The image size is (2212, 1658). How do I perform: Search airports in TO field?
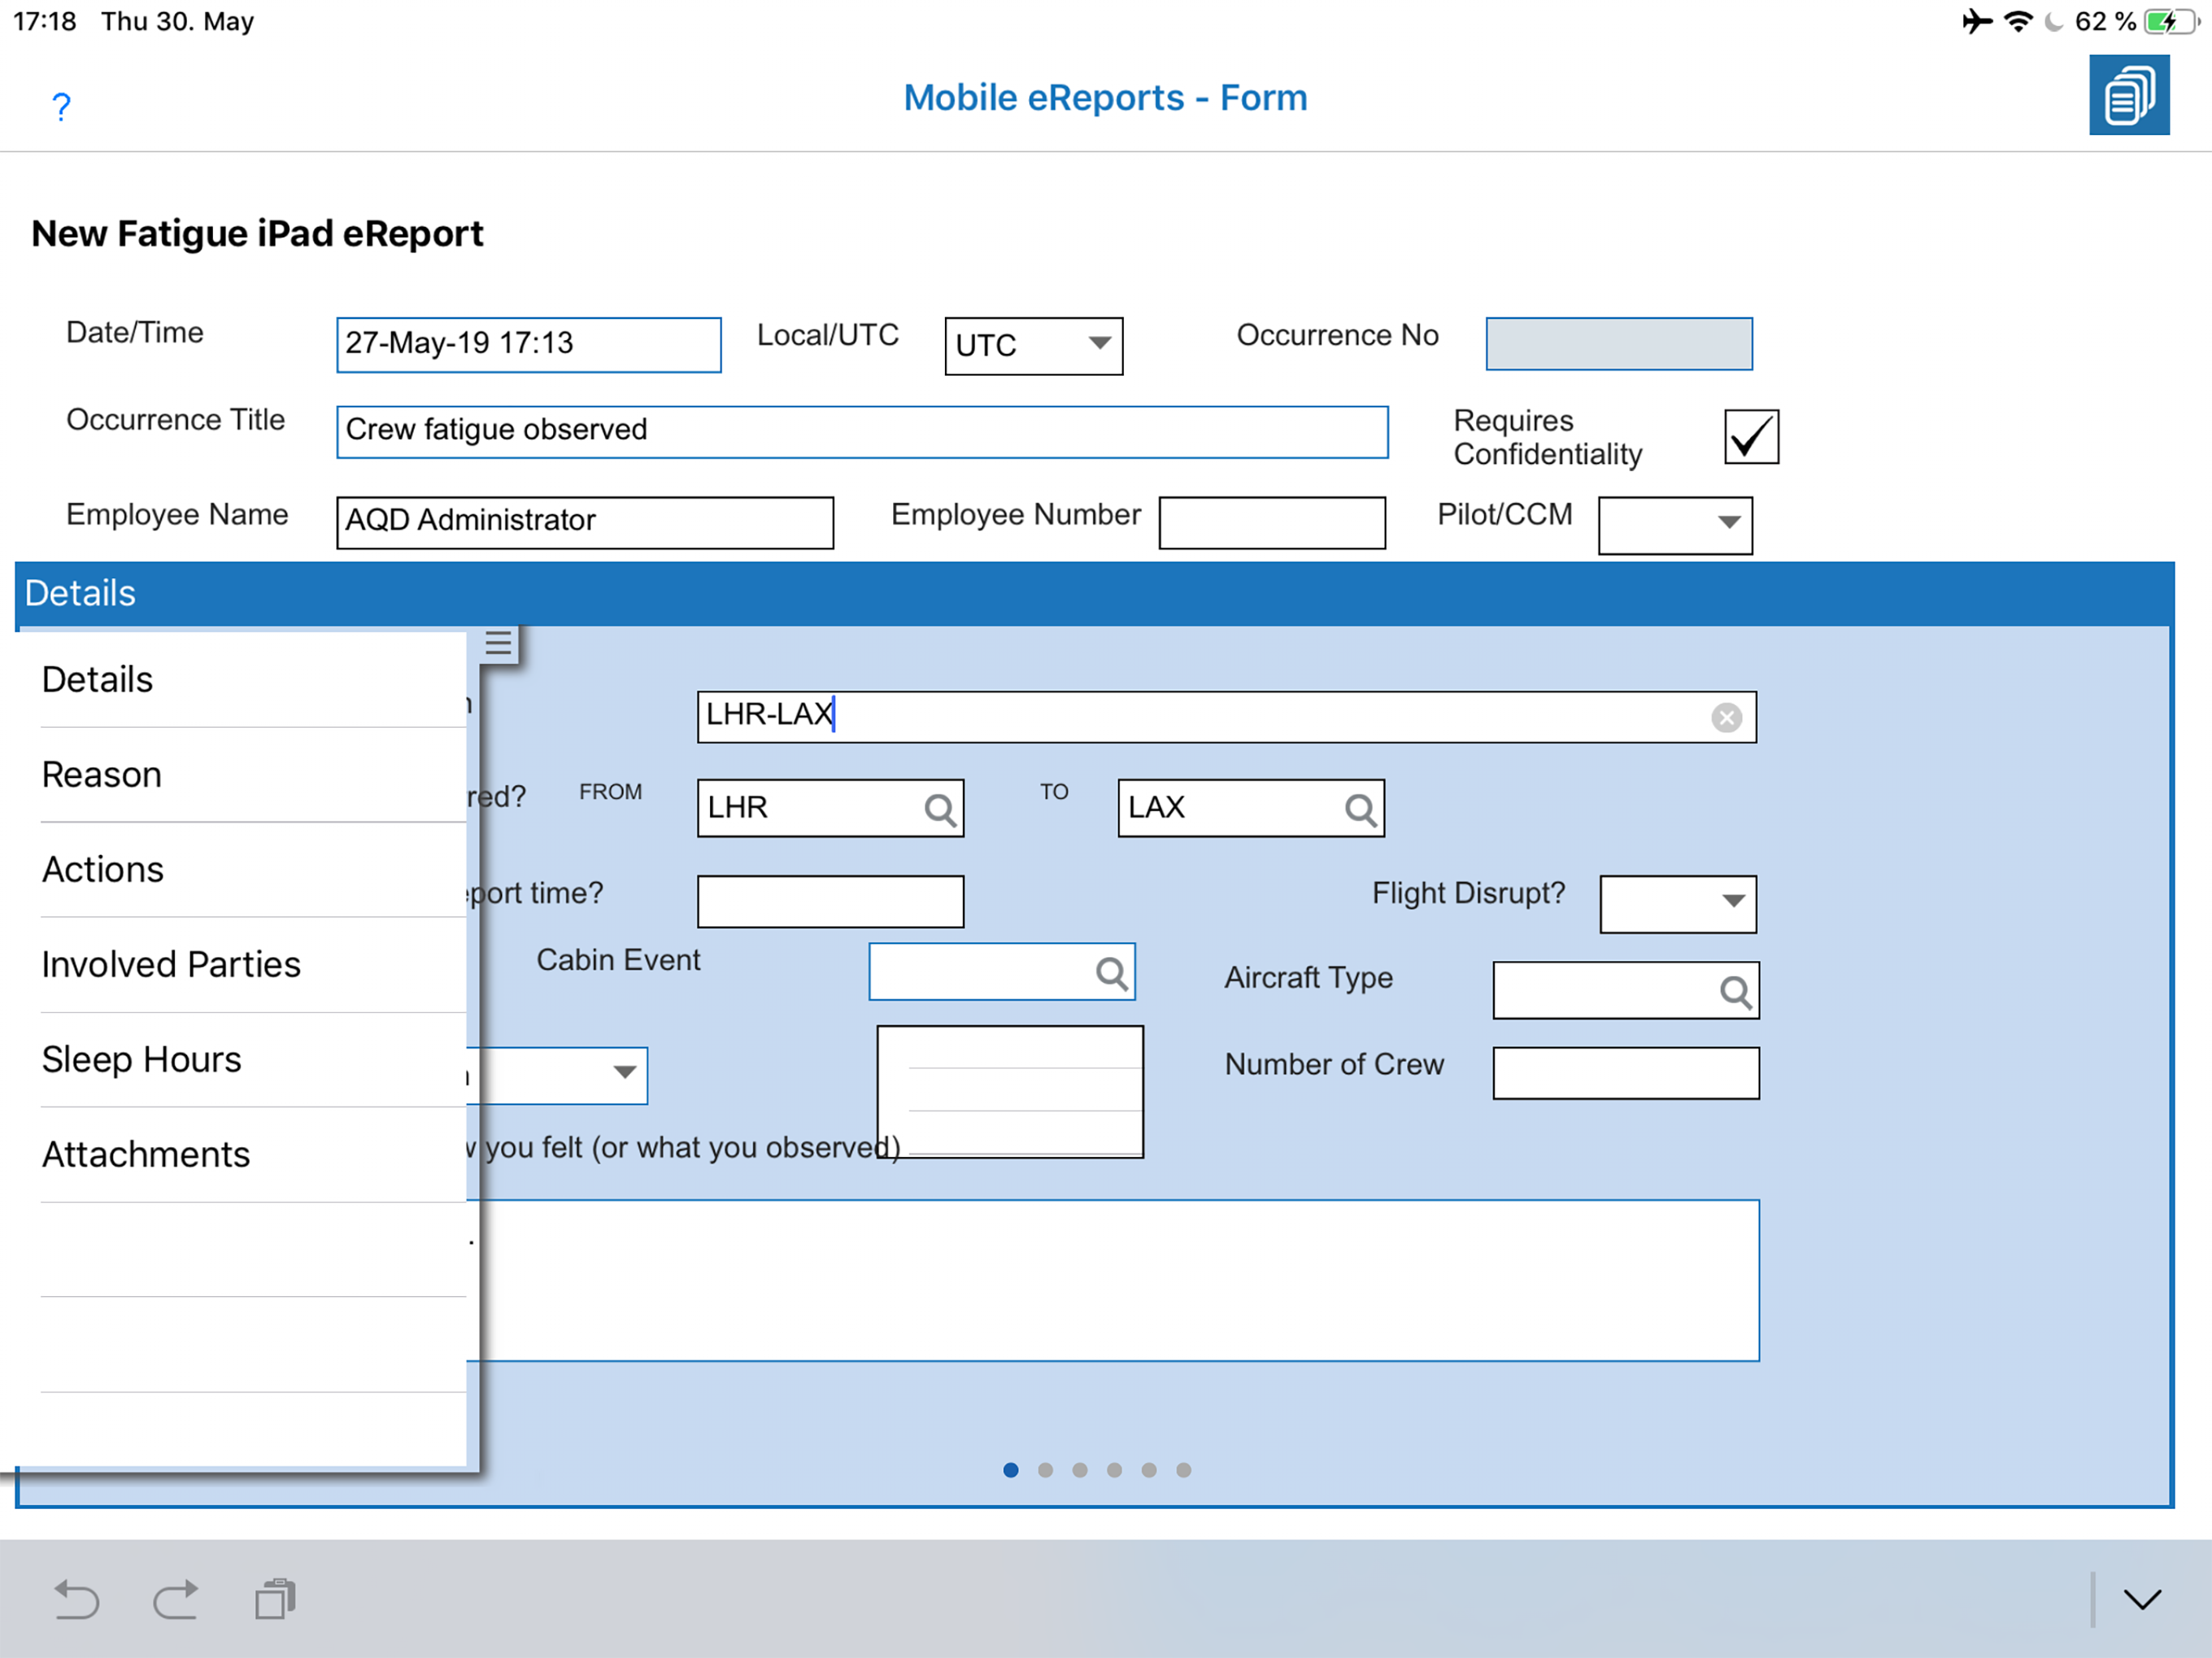1360,809
